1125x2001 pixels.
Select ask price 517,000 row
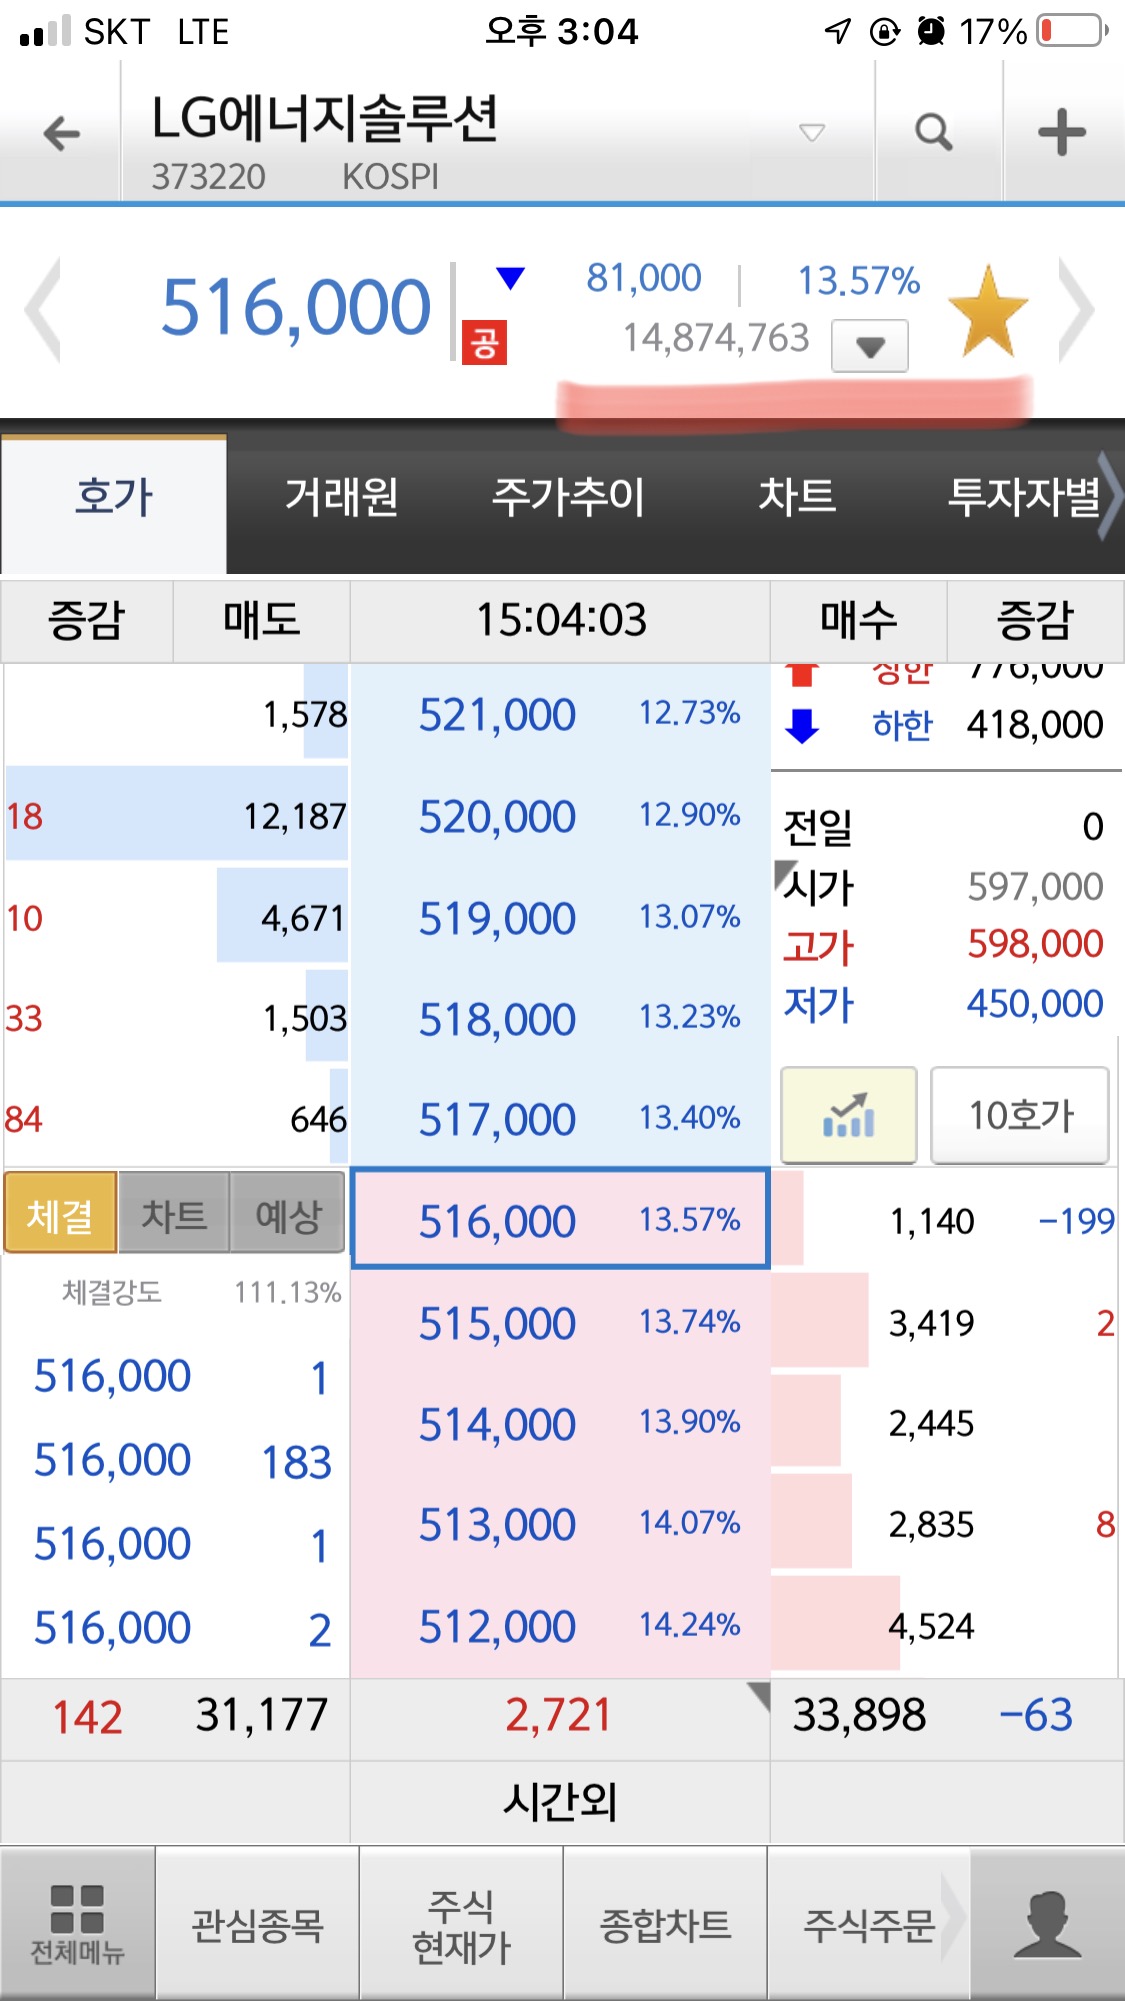coord(560,1119)
